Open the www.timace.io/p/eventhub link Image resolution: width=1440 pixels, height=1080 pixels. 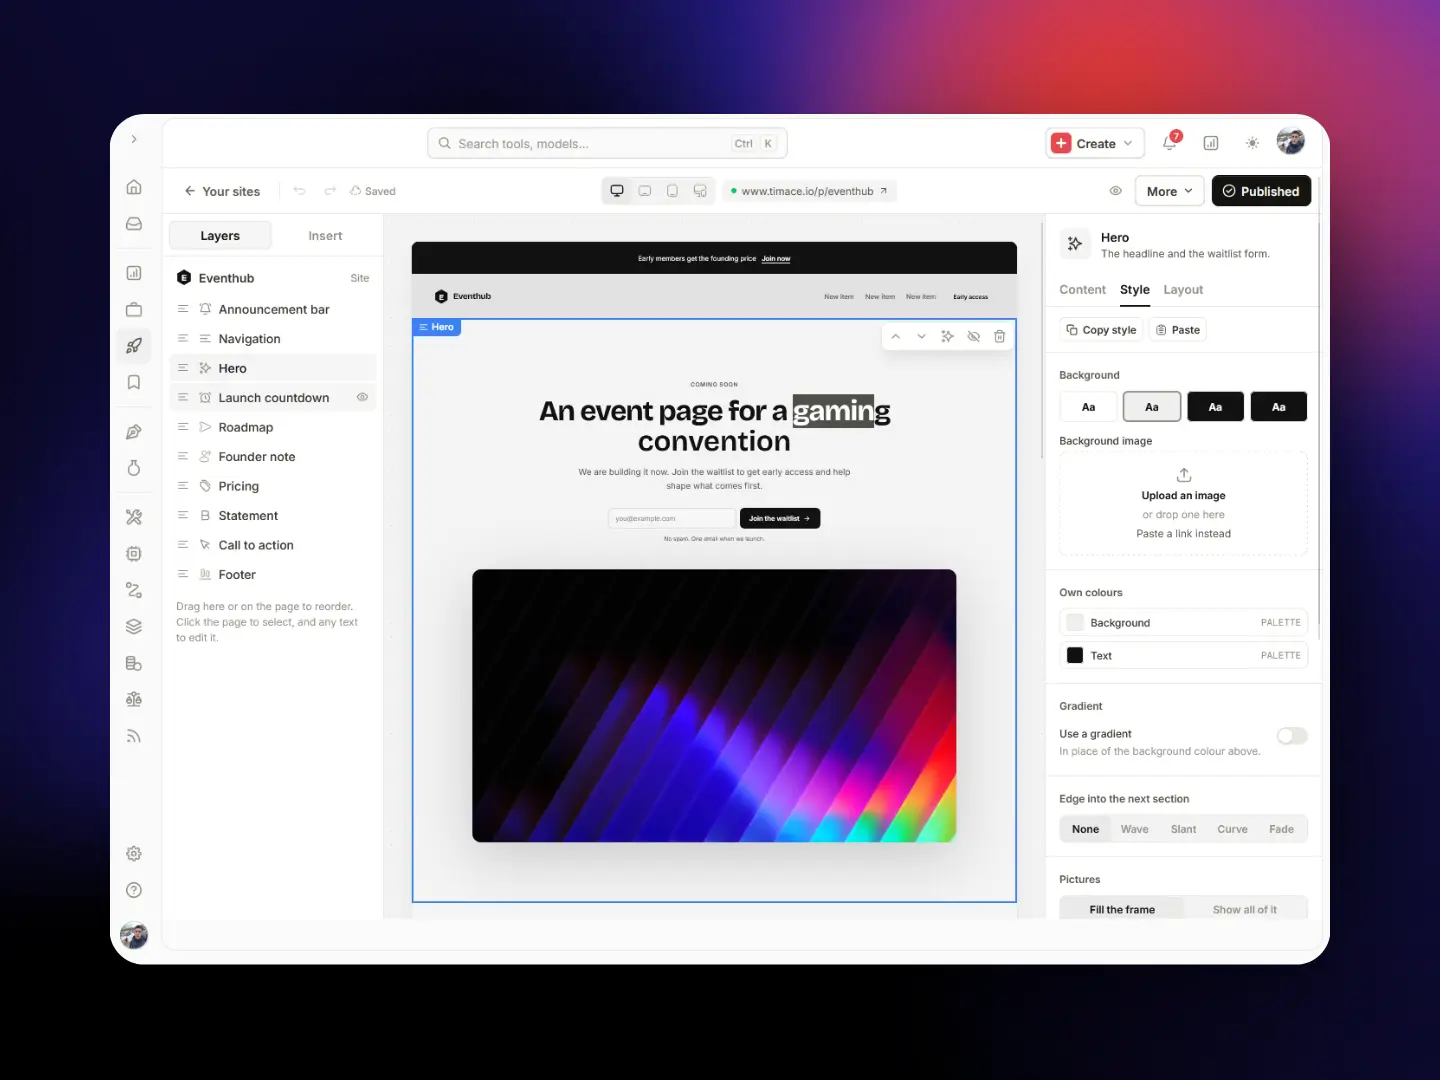click(x=809, y=191)
